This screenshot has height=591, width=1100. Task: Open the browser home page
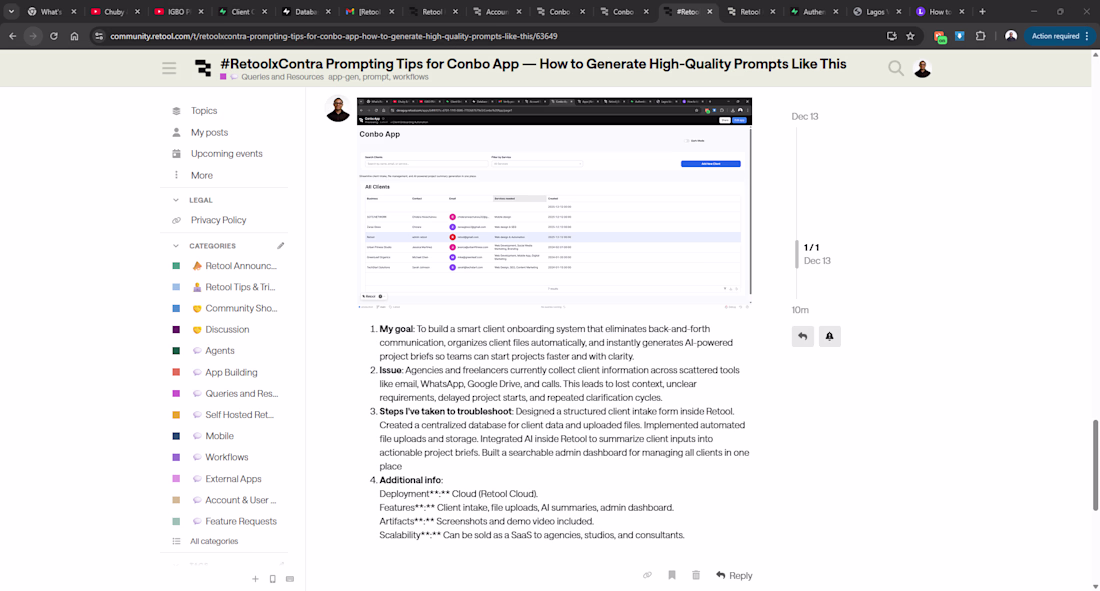coord(74,36)
